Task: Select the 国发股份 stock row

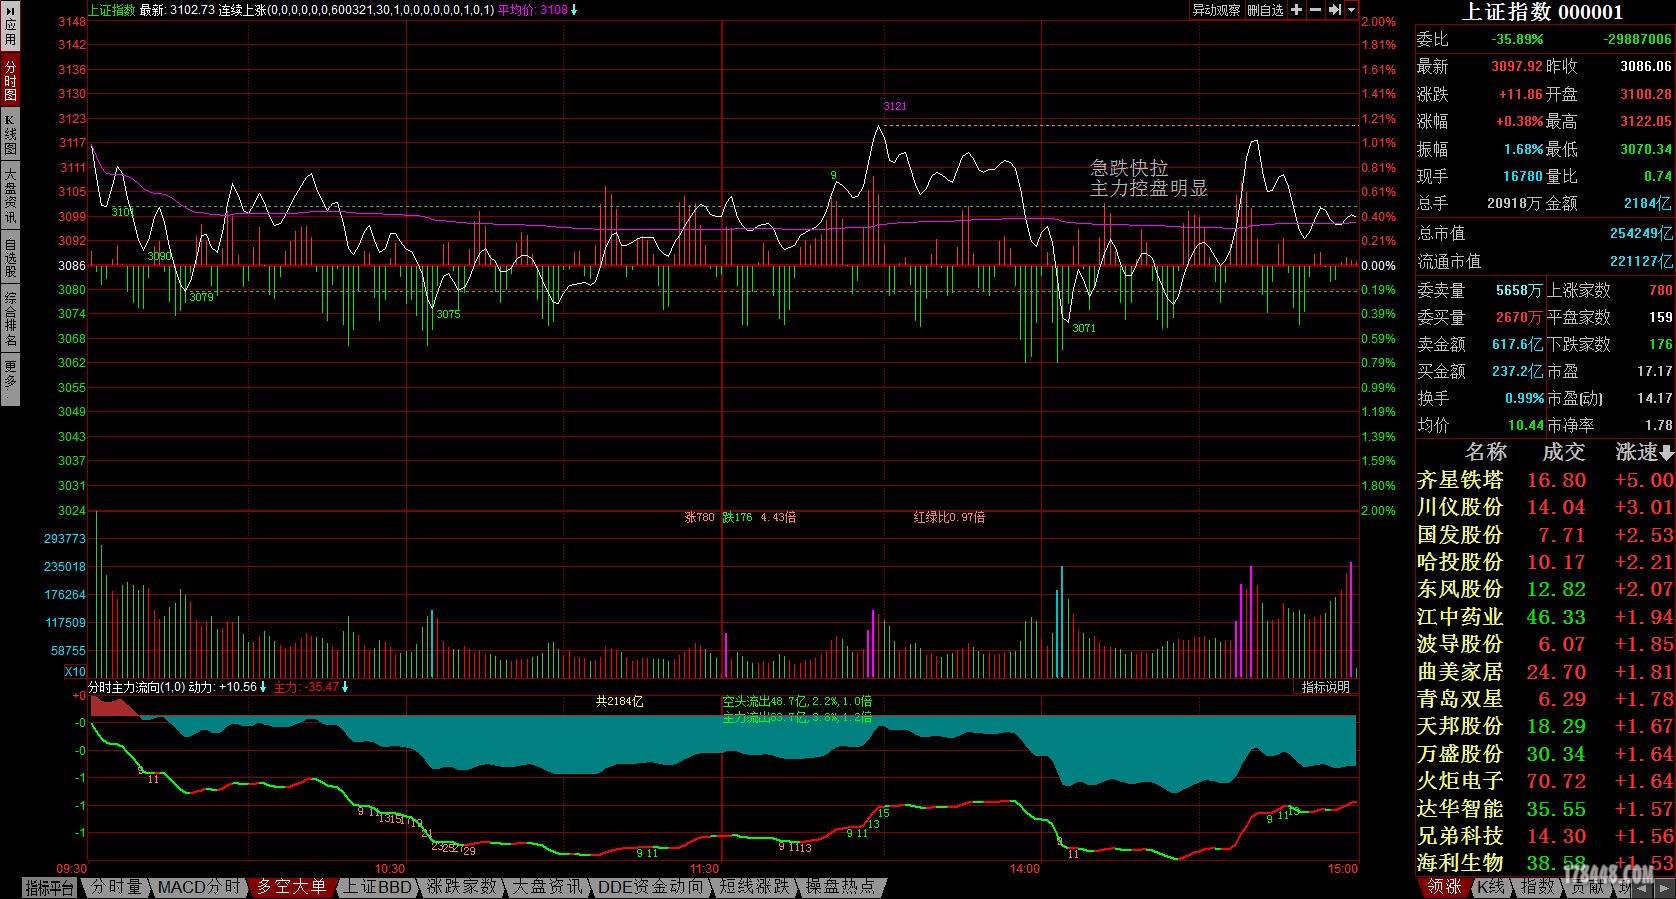Action: pos(1545,535)
